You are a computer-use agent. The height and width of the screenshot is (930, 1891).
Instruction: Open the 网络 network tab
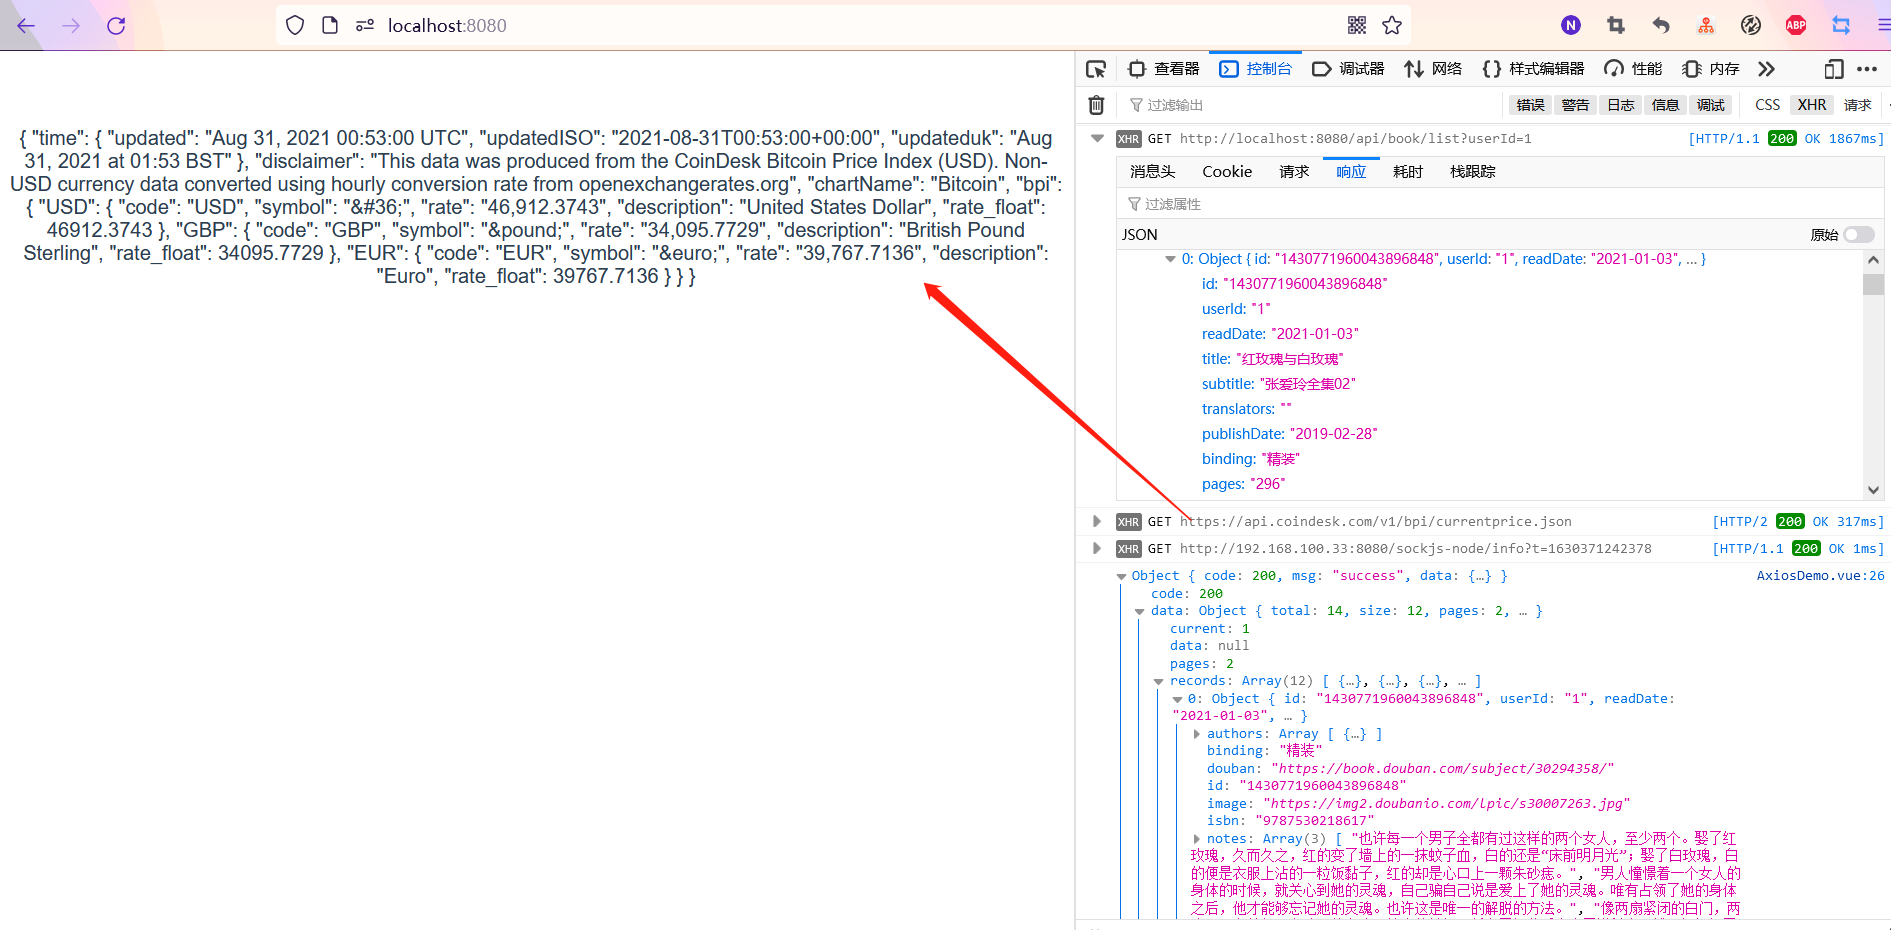pyautogui.click(x=1433, y=69)
